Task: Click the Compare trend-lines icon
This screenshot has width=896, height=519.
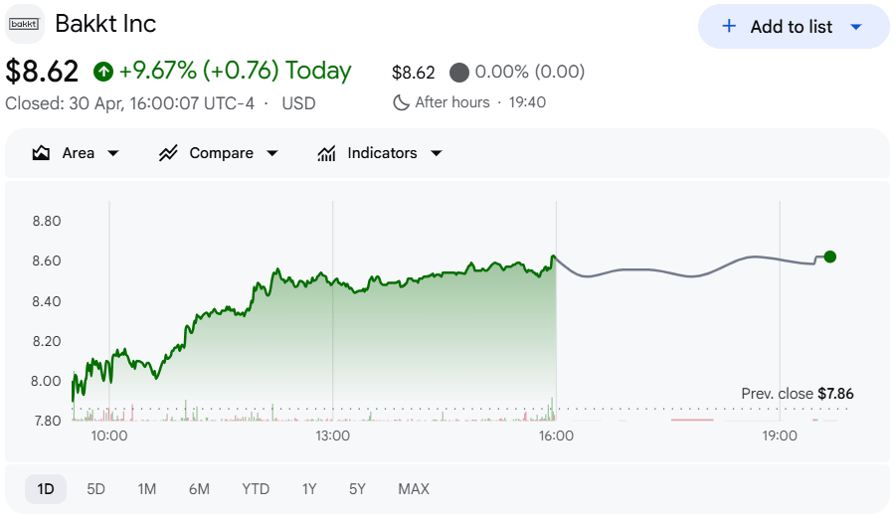Action: point(168,153)
